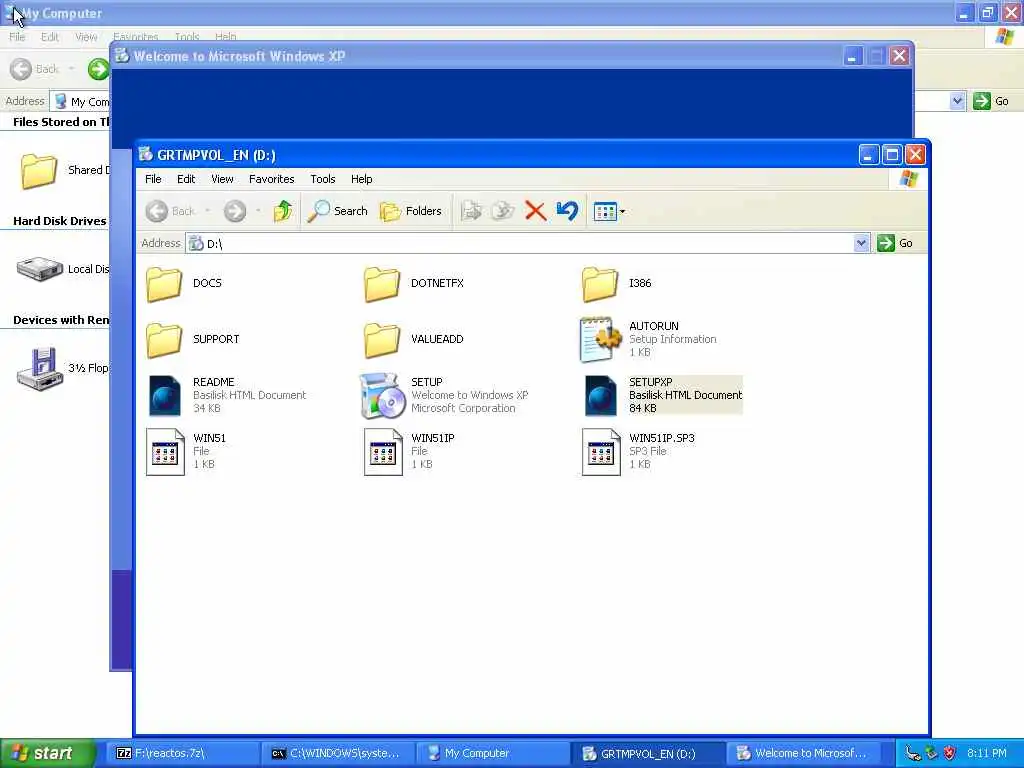Click the Forward arrow in D: window
Screen dimensions: 1024x768
tap(235, 211)
